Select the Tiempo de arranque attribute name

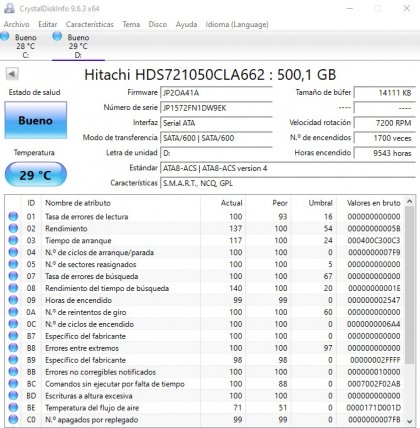78,240
